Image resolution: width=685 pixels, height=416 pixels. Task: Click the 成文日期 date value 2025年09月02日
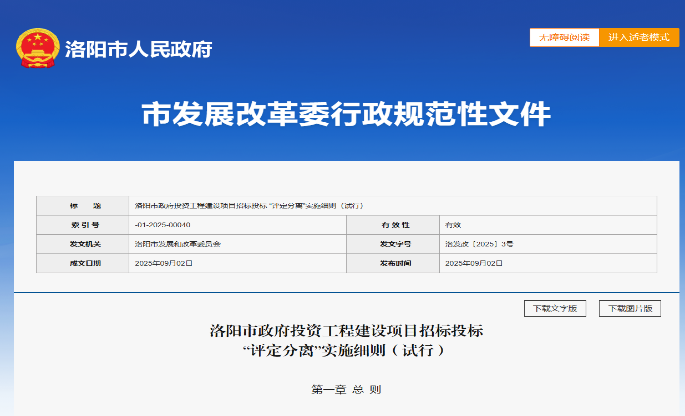pos(163,263)
